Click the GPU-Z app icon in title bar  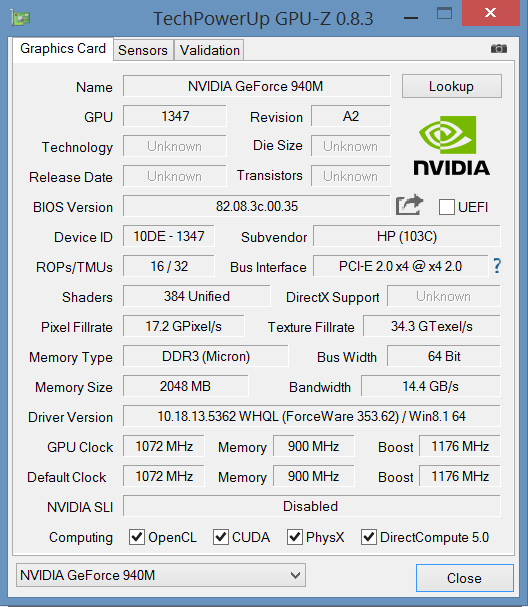(21, 18)
